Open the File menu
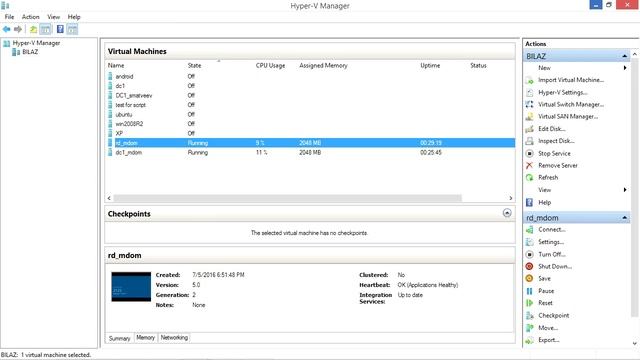640x360 pixels. coord(9,17)
